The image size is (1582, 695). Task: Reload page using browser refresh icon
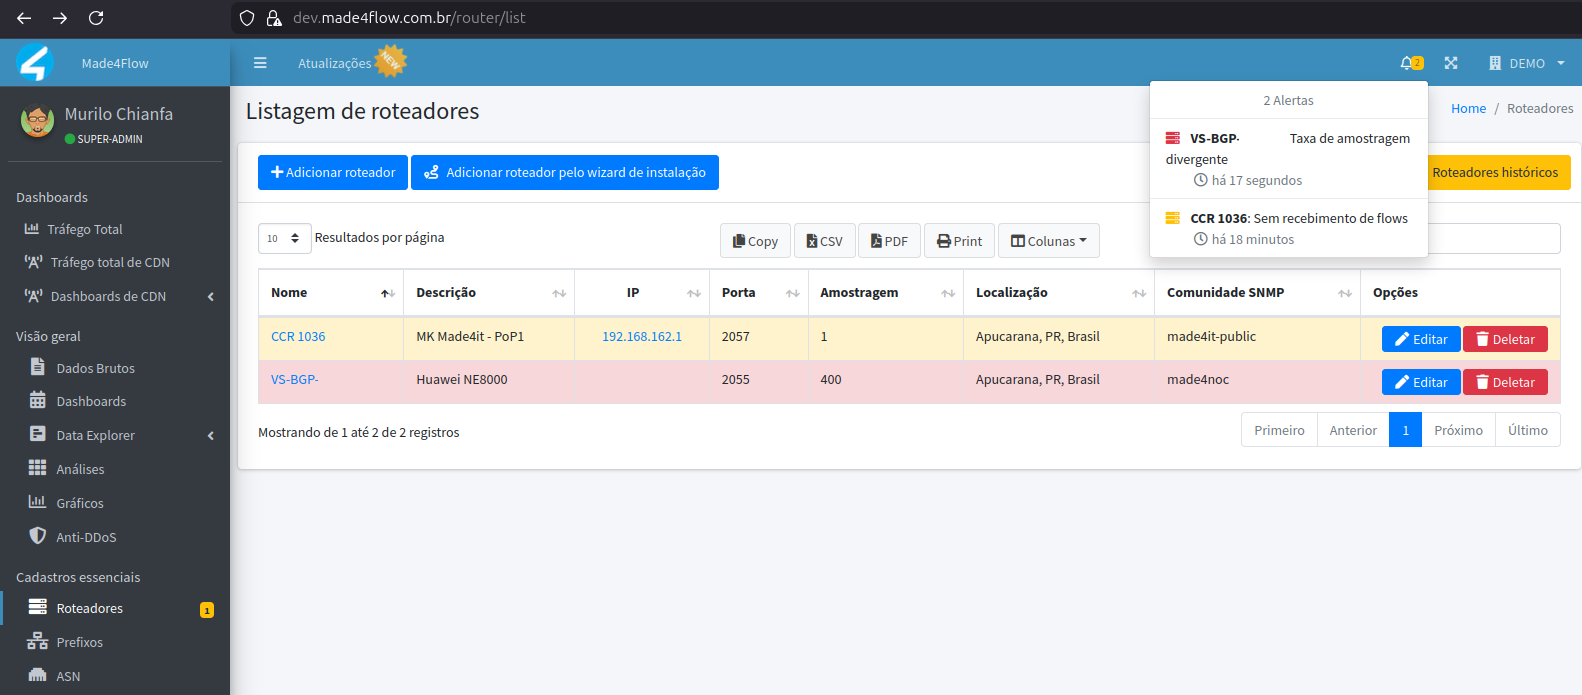click(96, 18)
